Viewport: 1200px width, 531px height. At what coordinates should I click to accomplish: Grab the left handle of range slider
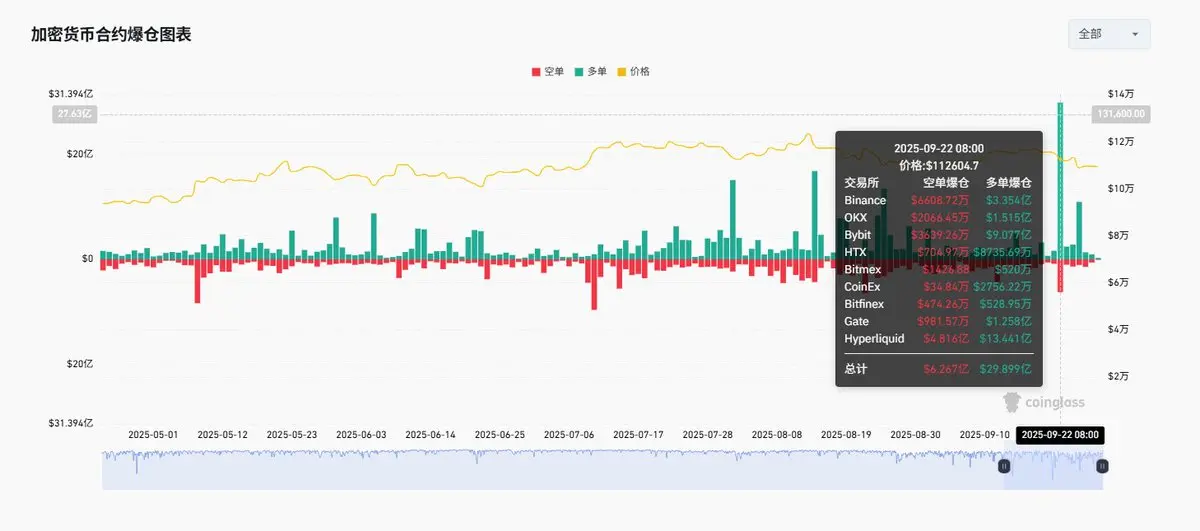[x=1004, y=466]
